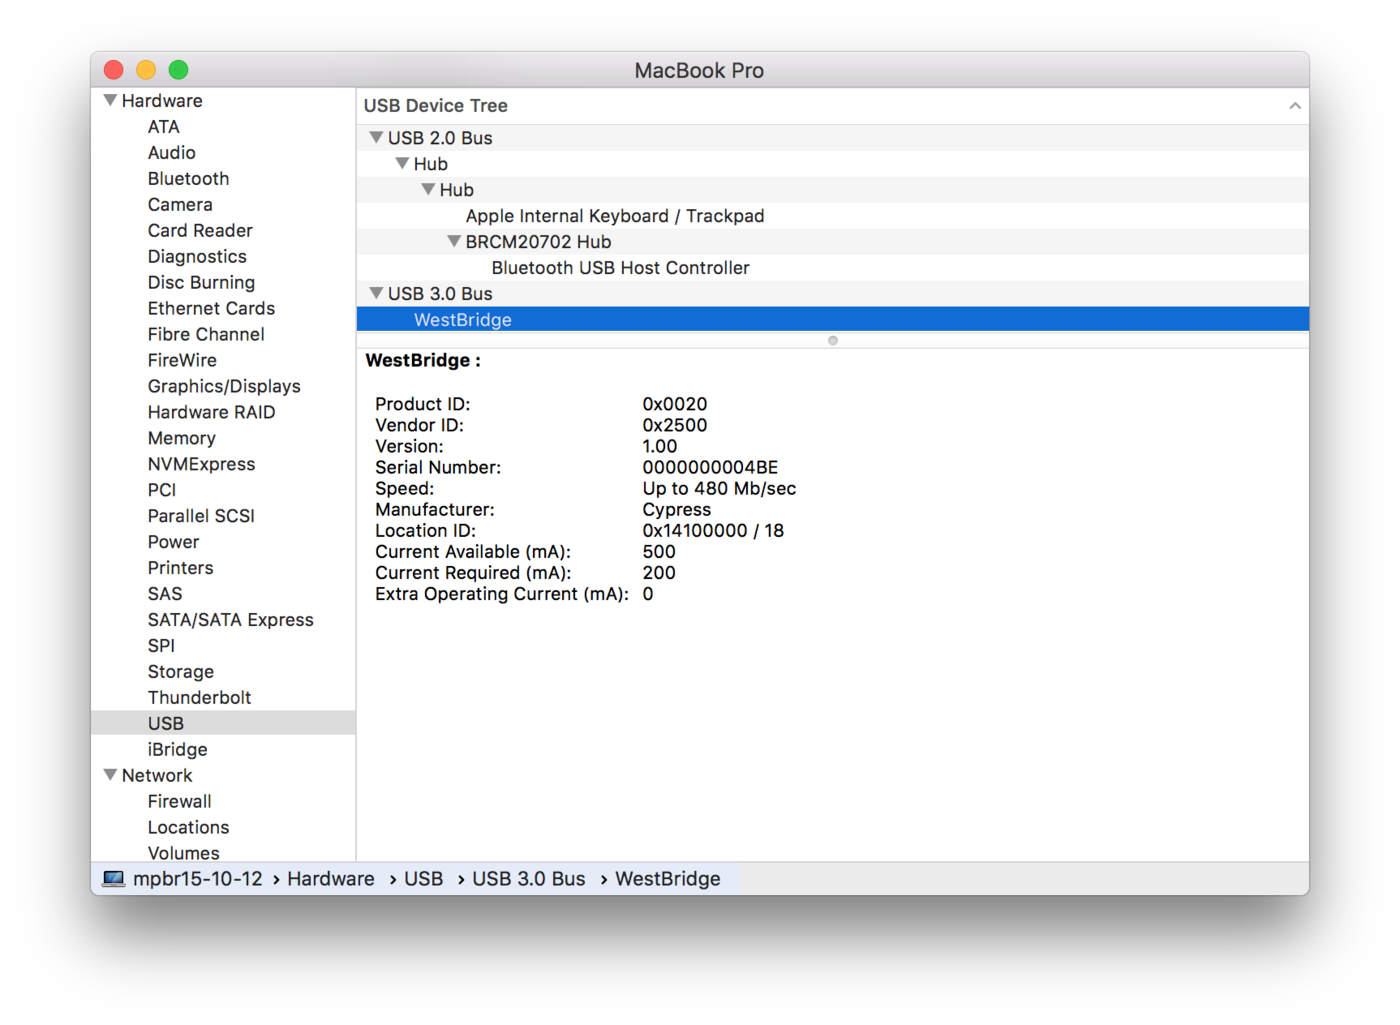Select Bluetooth in the sidebar

tap(188, 178)
